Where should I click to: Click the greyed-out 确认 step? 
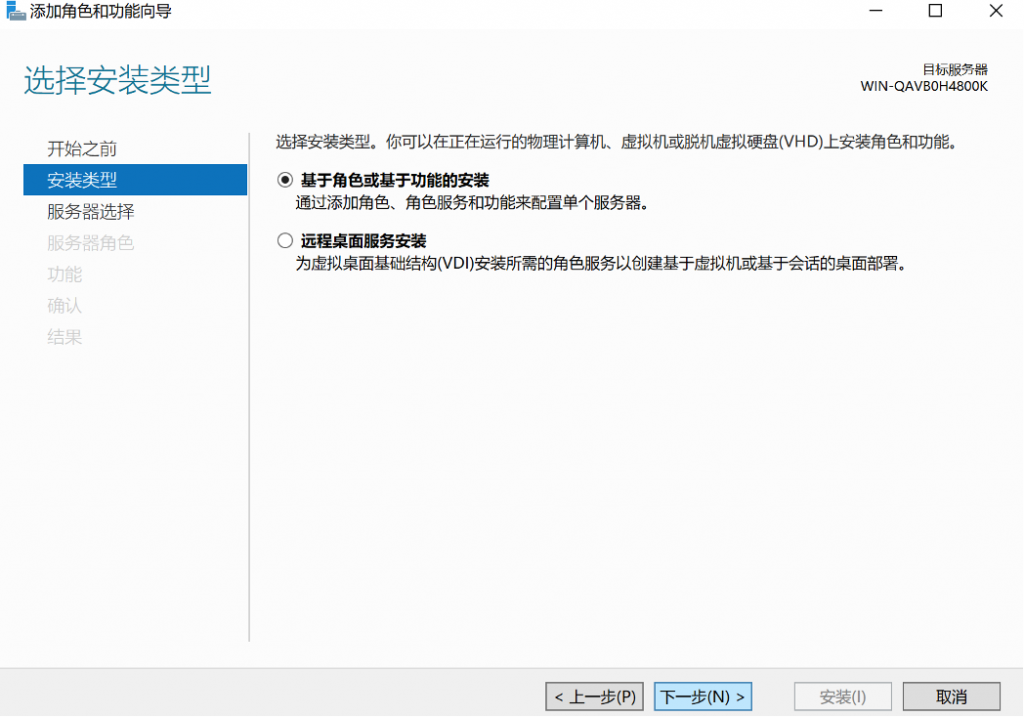[65, 306]
